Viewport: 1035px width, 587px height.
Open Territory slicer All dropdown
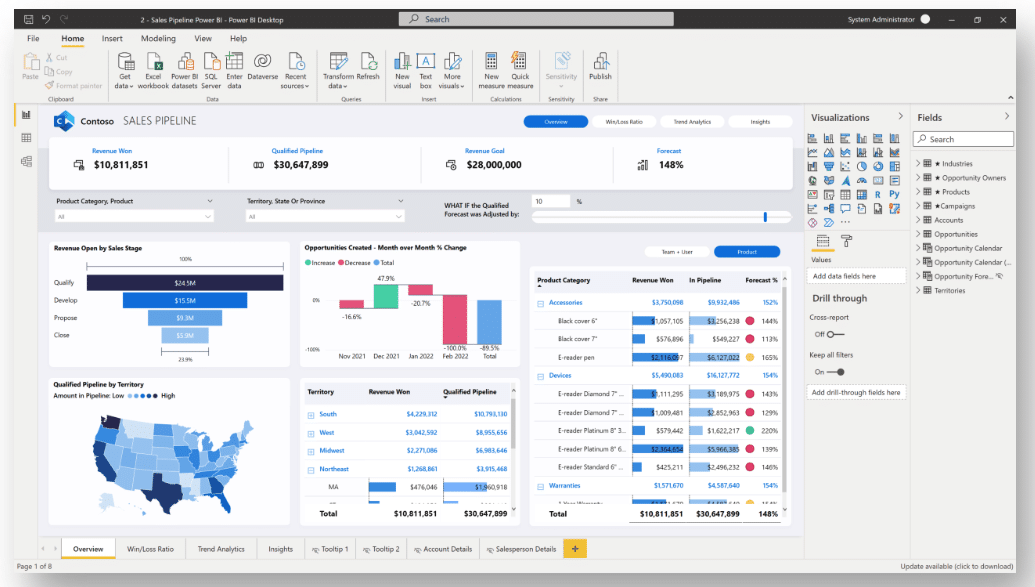click(x=325, y=216)
